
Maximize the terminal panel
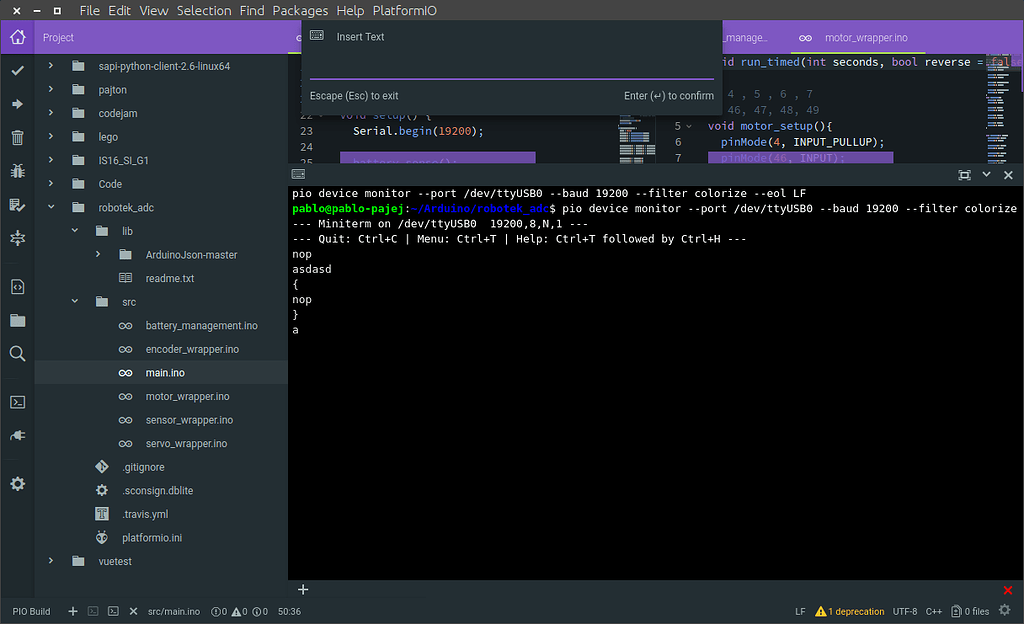(x=964, y=174)
